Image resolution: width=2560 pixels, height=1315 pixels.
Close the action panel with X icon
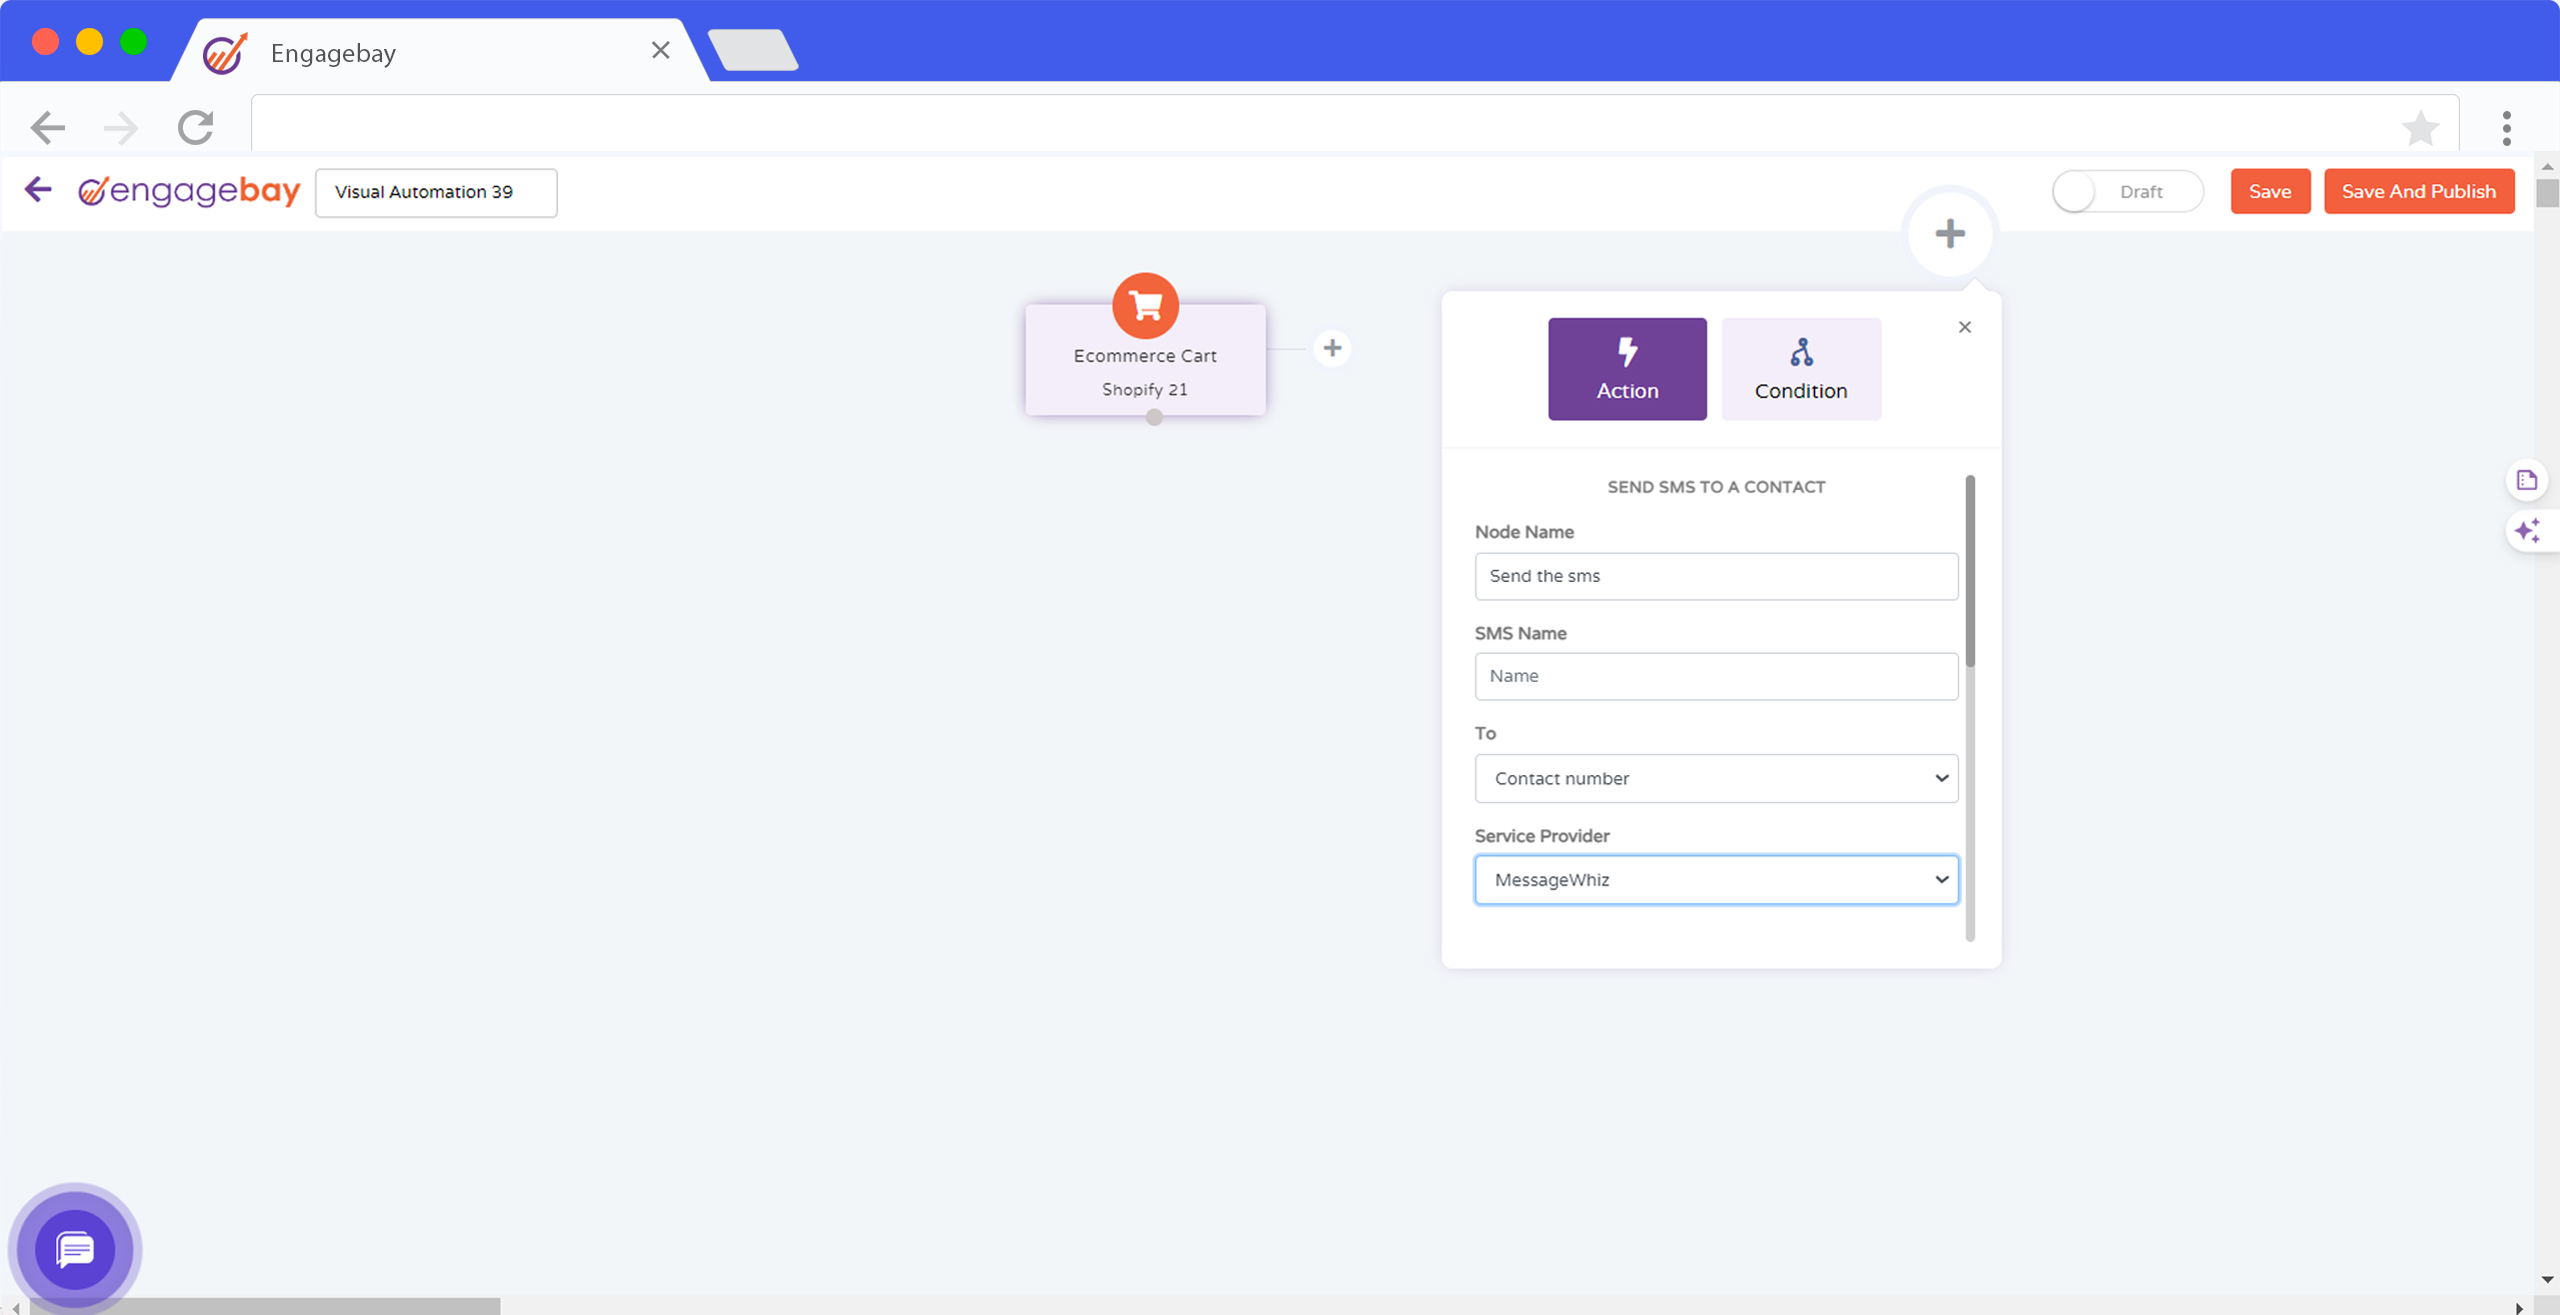tap(1964, 327)
